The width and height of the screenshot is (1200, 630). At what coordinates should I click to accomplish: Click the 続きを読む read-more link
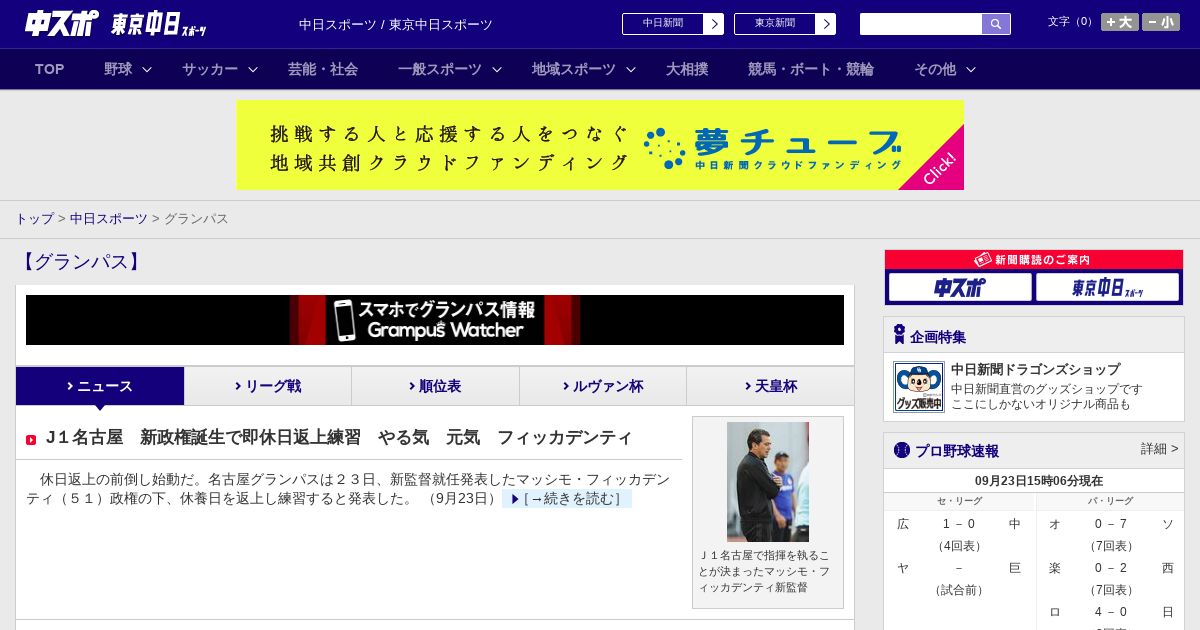coord(567,499)
